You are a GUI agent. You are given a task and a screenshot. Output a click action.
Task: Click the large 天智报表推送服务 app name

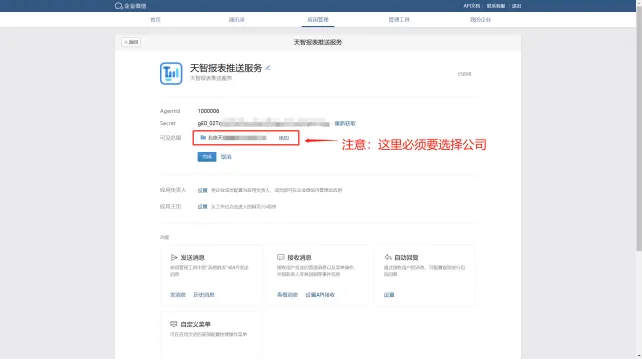[x=226, y=68]
